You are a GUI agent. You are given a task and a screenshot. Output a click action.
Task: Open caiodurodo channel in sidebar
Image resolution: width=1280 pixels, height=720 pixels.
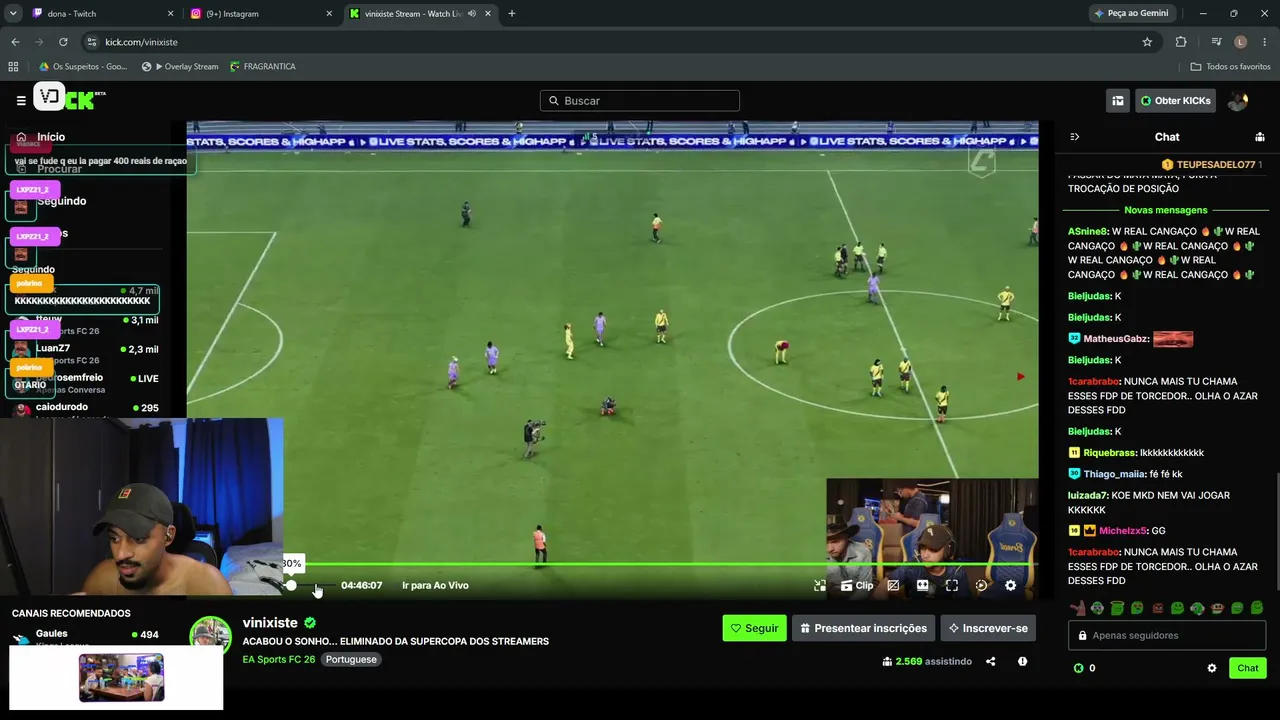click(85, 408)
